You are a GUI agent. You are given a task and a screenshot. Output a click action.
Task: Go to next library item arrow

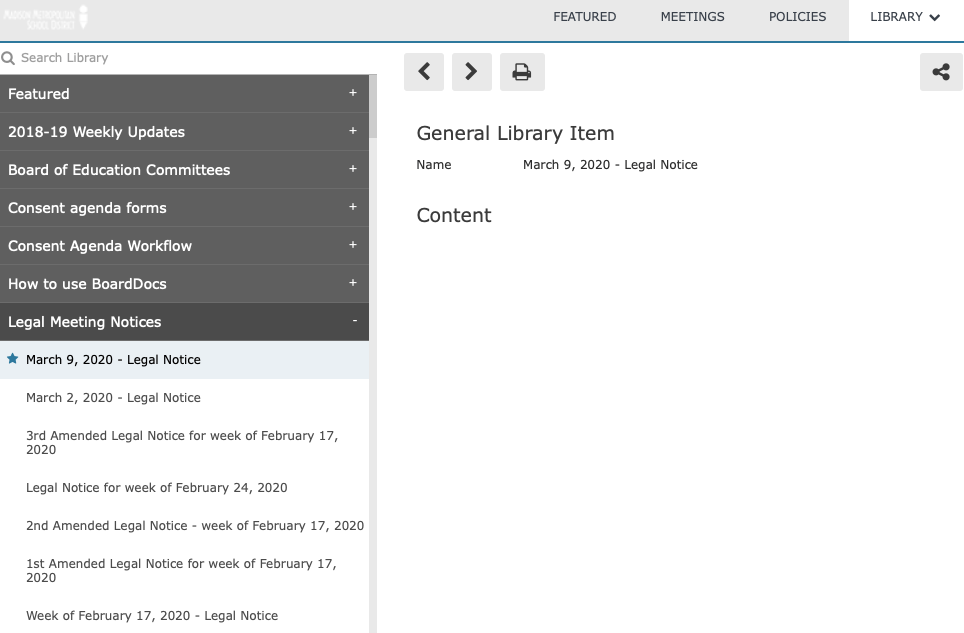[472, 72]
